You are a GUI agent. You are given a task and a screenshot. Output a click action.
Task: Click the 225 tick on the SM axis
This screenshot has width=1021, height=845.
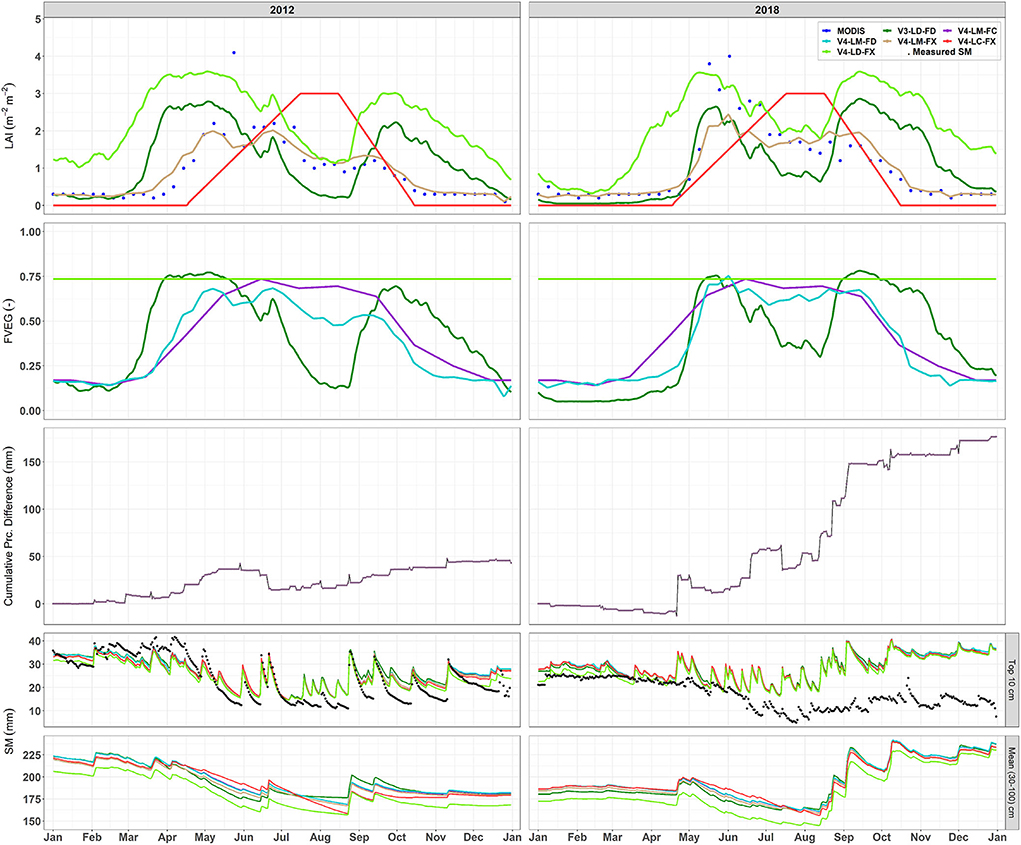(33, 755)
